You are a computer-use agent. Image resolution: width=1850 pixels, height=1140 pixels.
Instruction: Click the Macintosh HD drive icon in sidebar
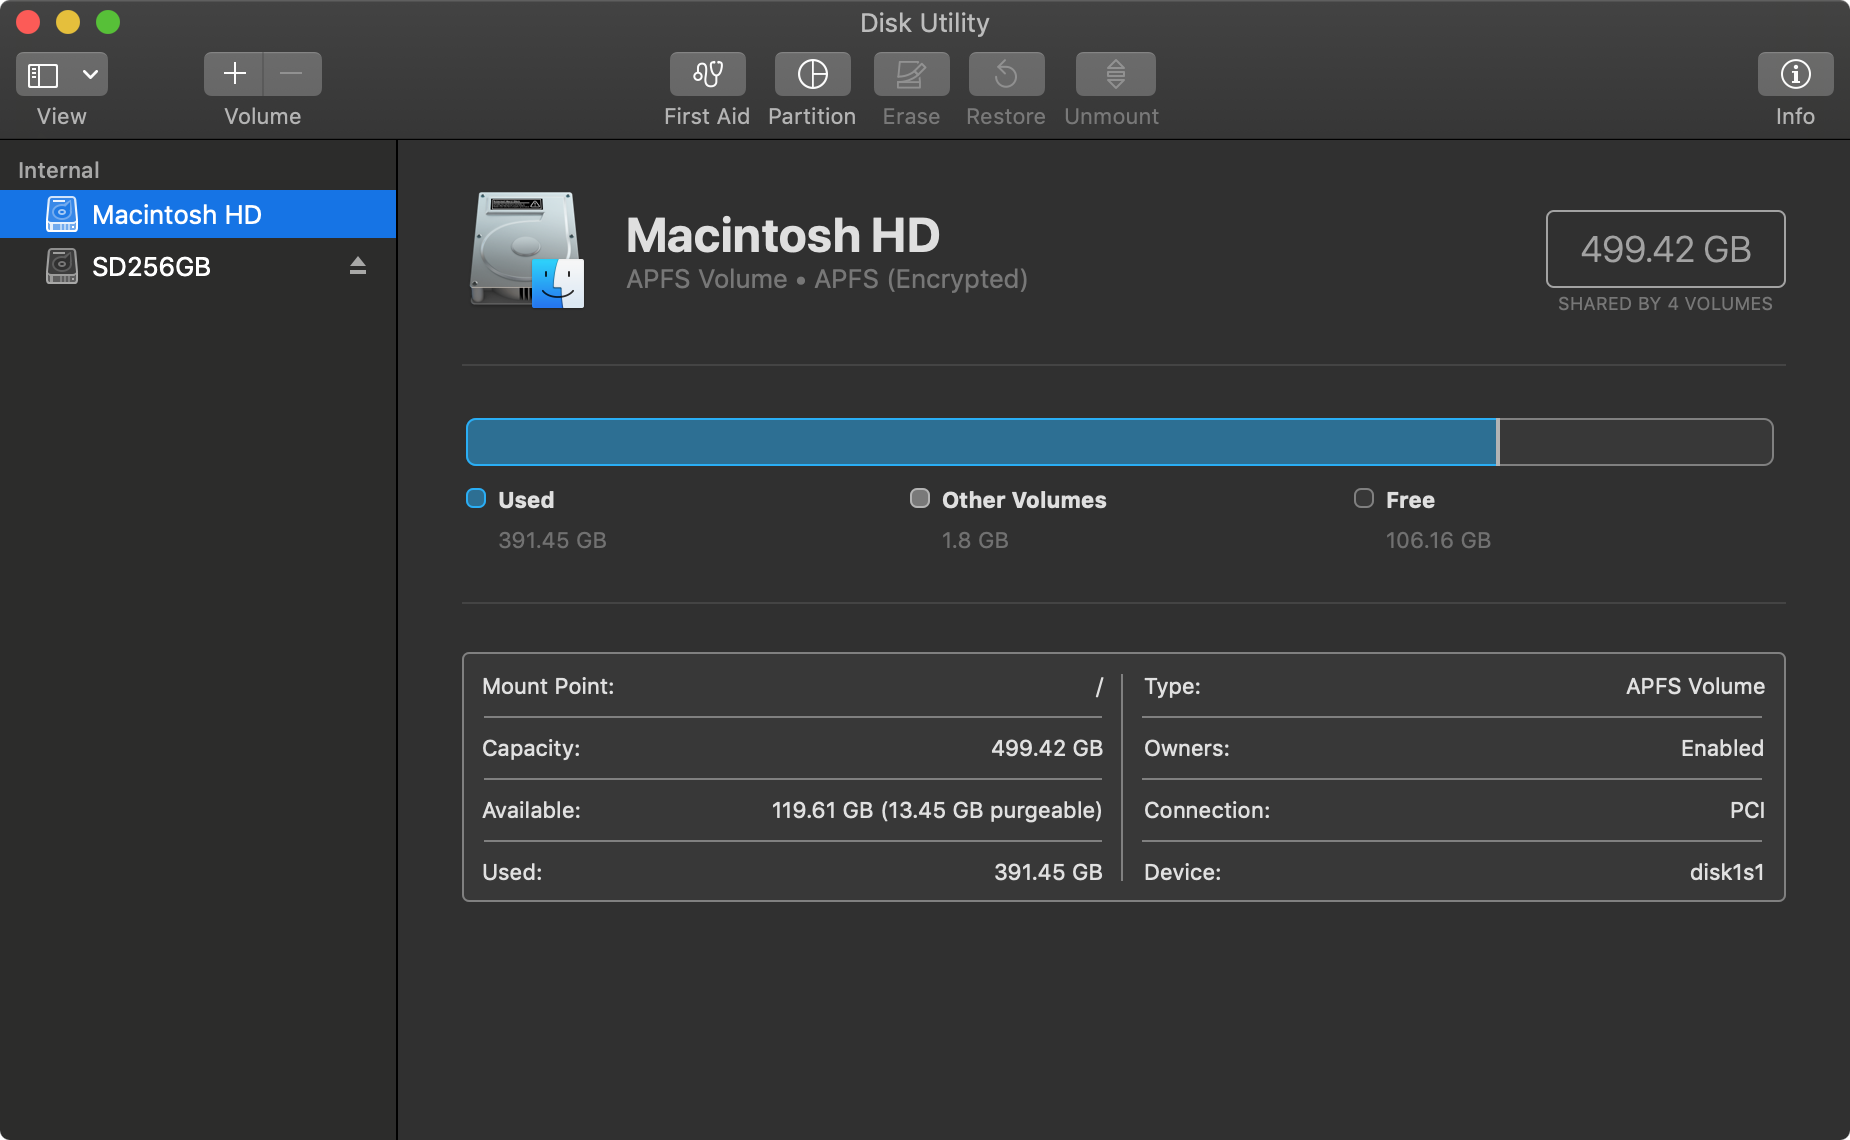pos(62,214)
